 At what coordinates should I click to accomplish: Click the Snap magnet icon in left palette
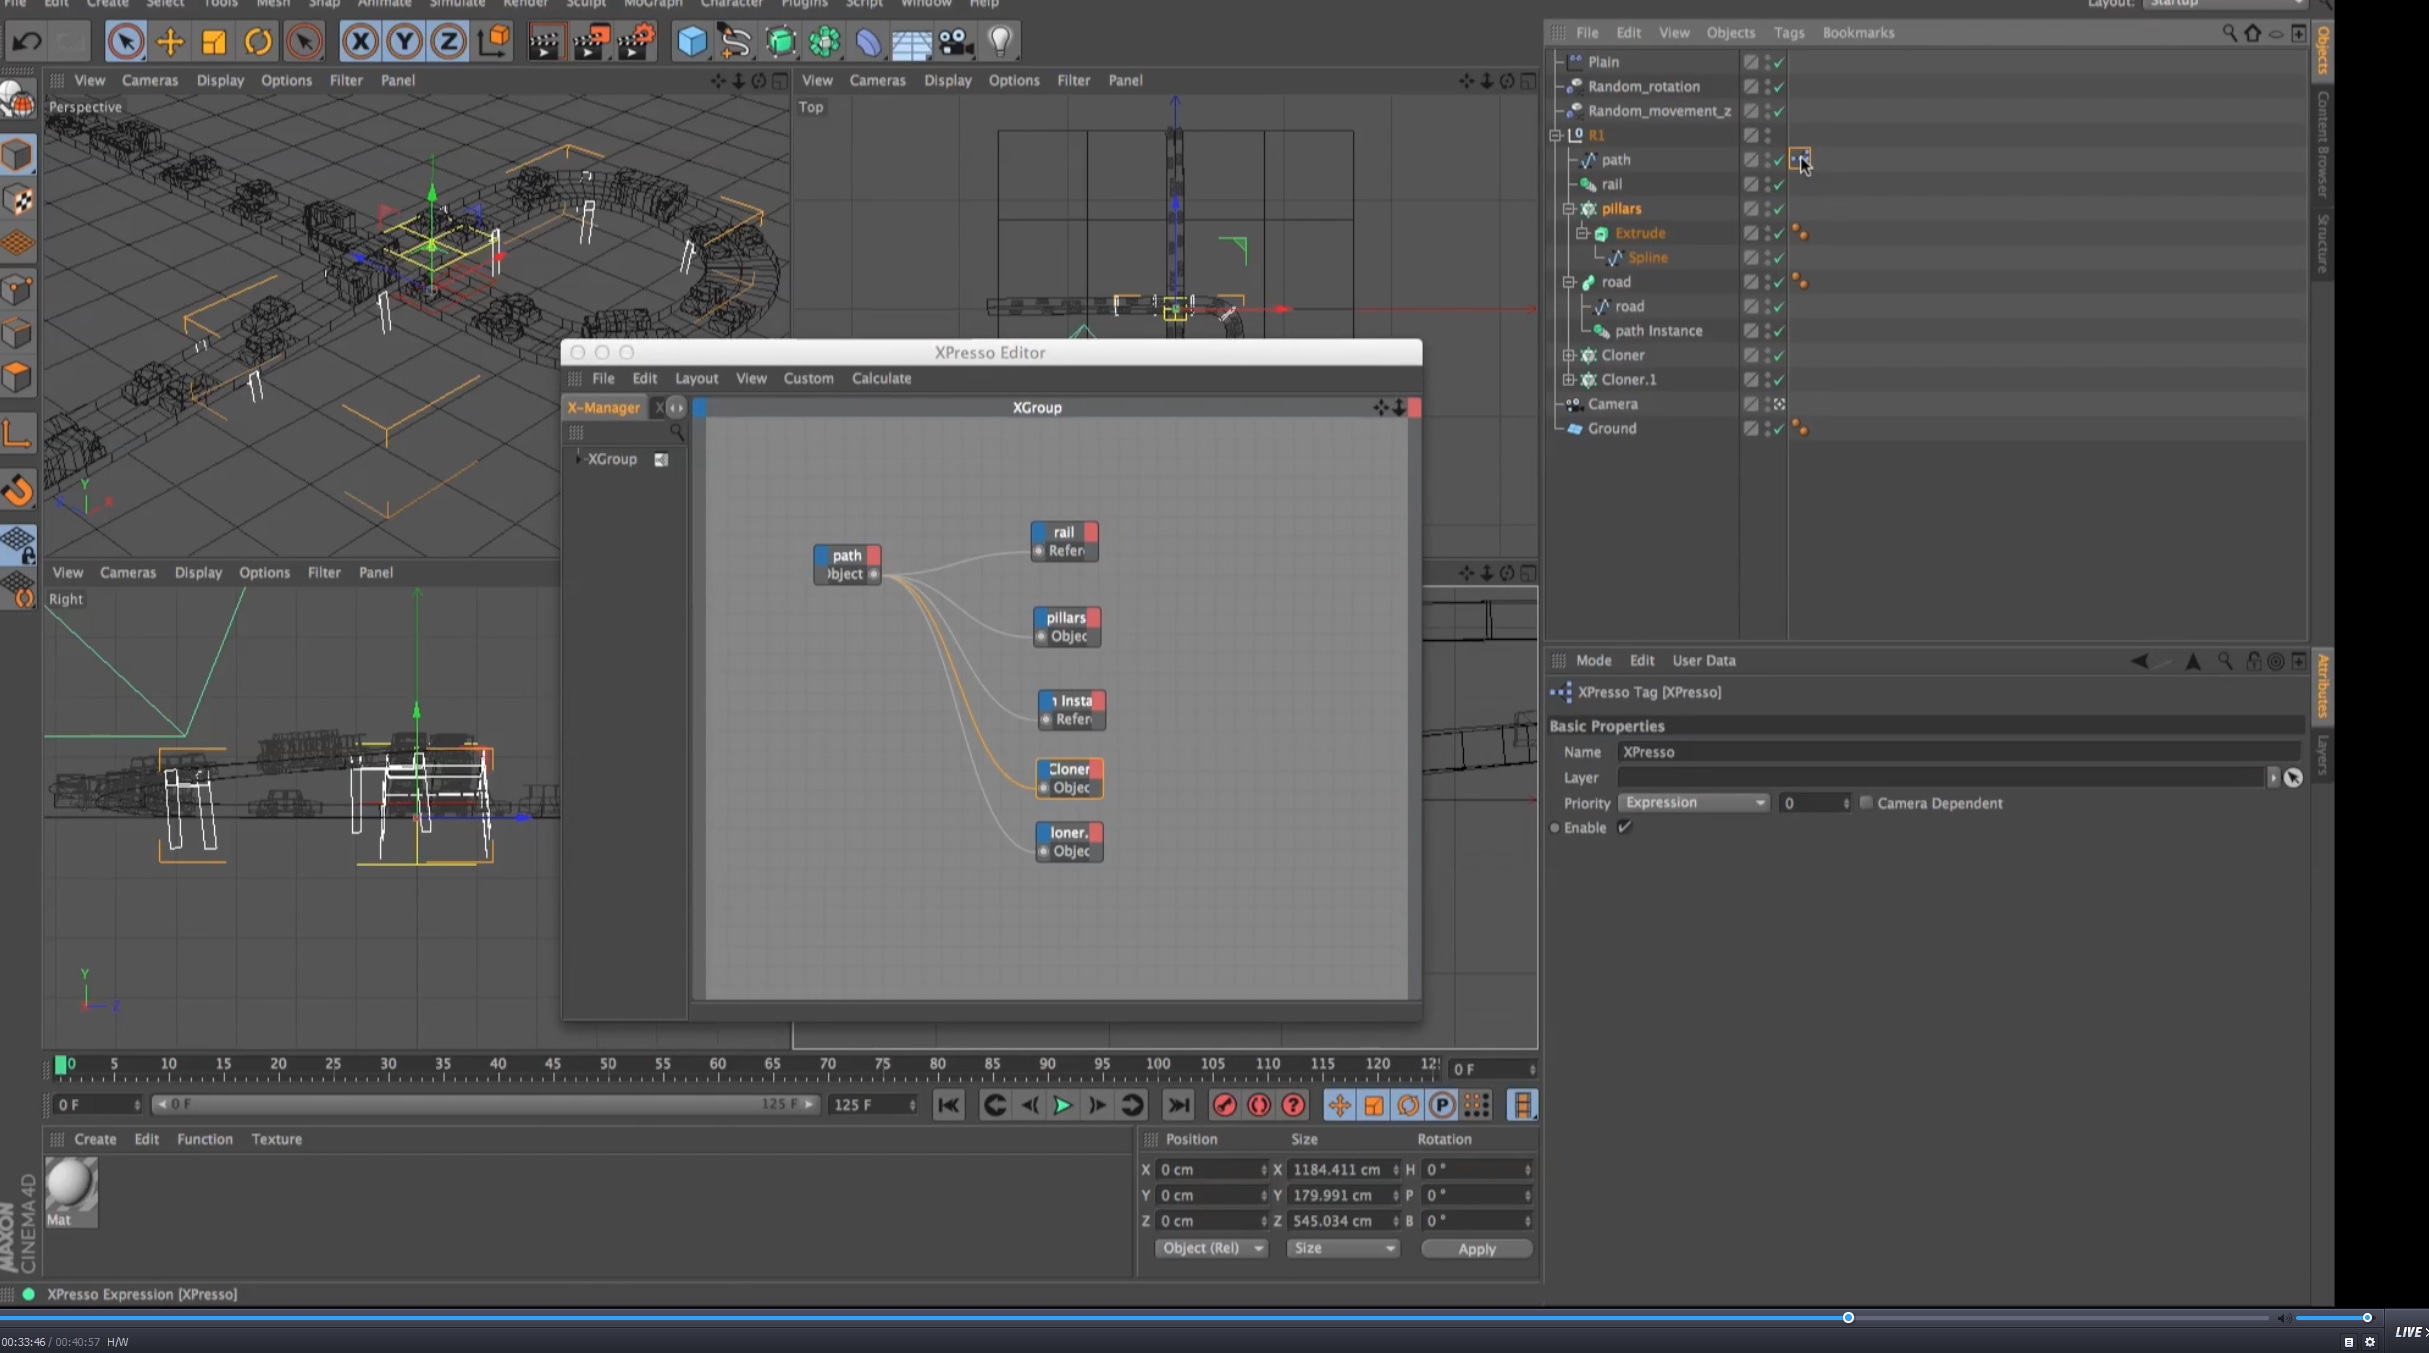click(18, 491)
